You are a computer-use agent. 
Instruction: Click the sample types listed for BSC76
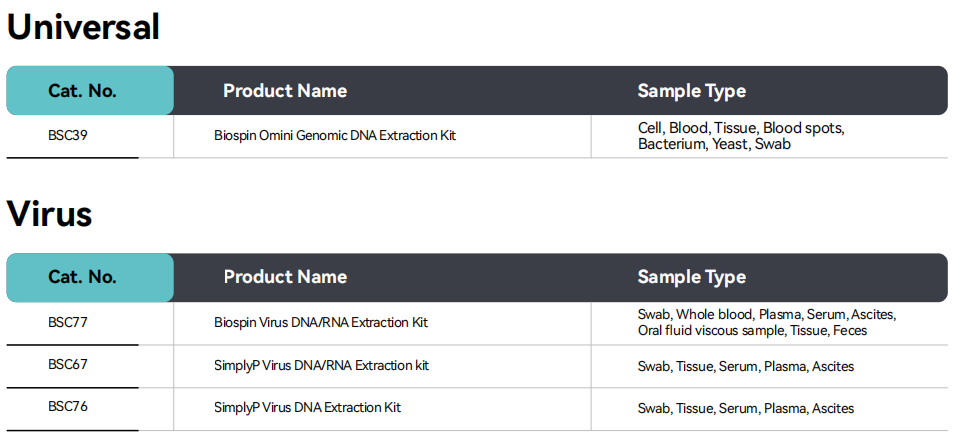[745, 408]
